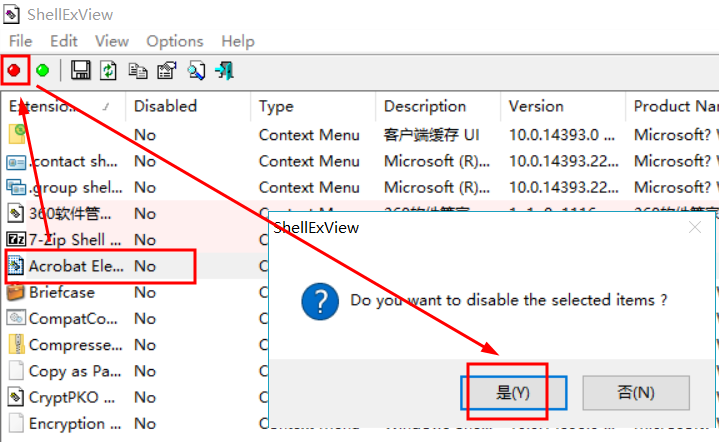Open the File menu

coord(21,41)
